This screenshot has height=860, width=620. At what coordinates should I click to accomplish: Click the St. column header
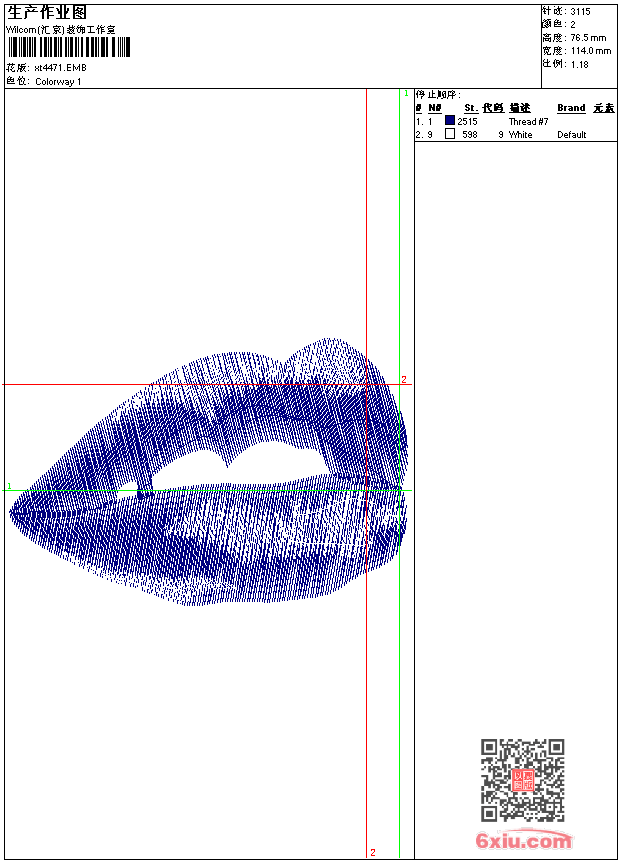coord(470,108)
